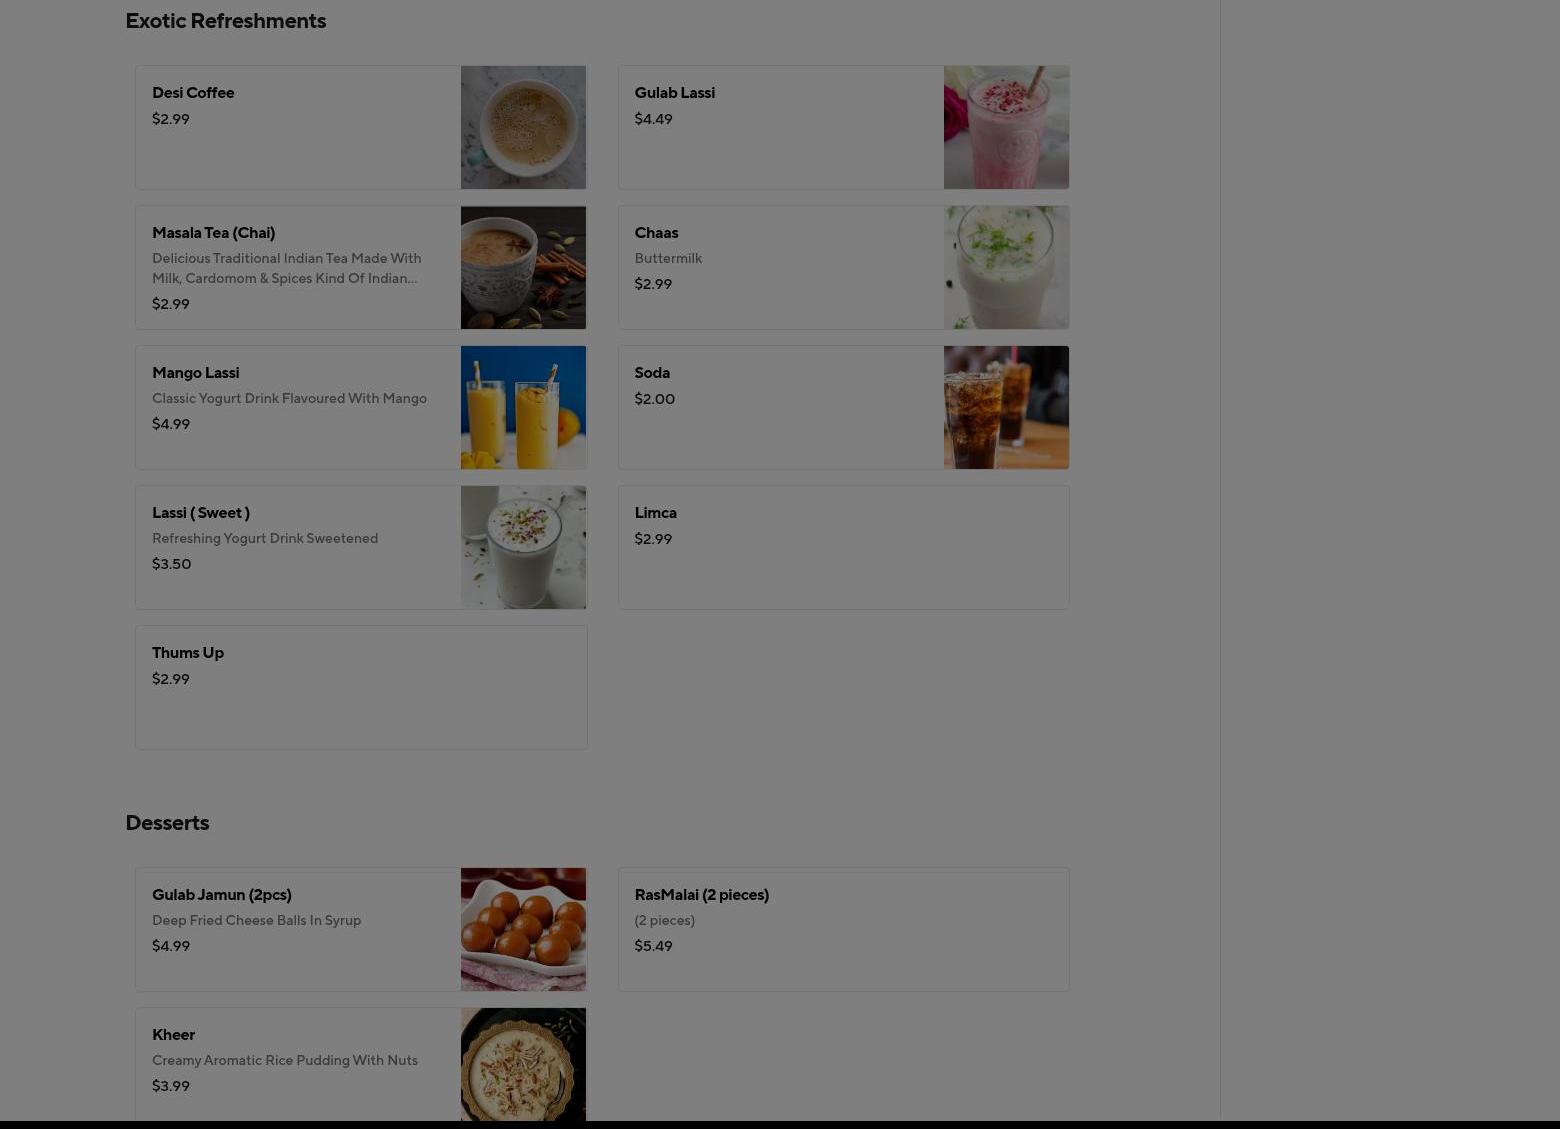This screenshot has width=1560, height=1129.
Task: Click the pink Gulab Lassi drink image
Action: click(x=1006, y=127)
